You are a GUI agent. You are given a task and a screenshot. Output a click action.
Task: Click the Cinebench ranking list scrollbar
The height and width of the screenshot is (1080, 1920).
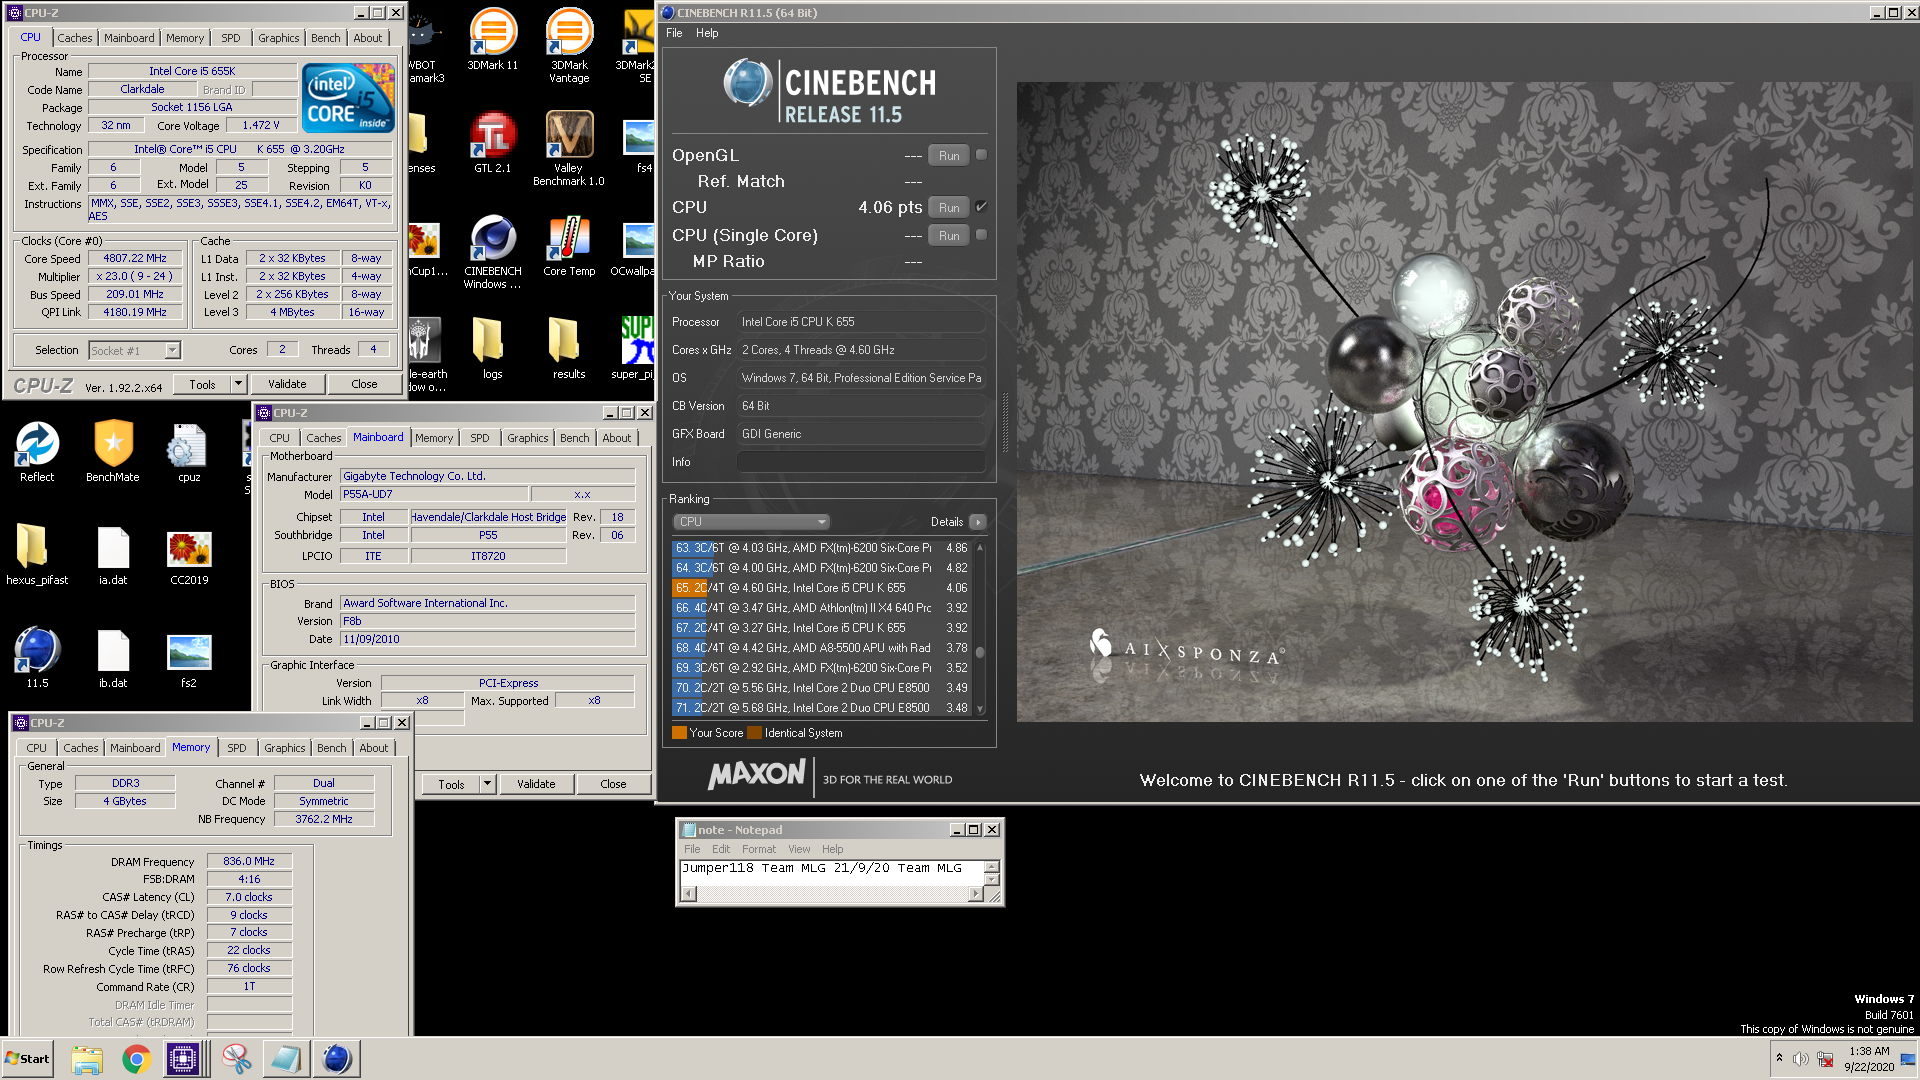coord(980,628)
